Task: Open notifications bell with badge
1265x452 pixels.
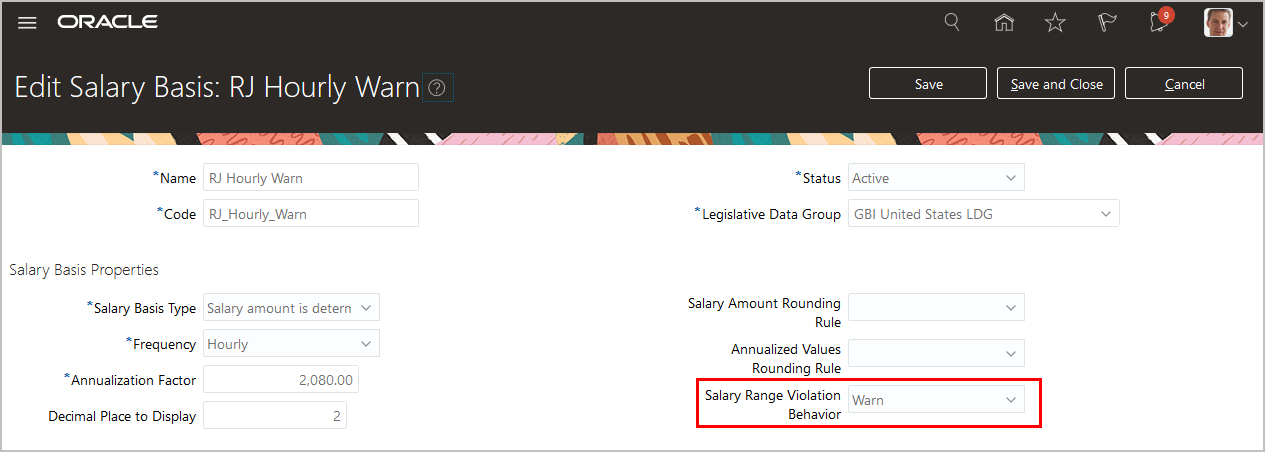Action: click(1160, 22)
